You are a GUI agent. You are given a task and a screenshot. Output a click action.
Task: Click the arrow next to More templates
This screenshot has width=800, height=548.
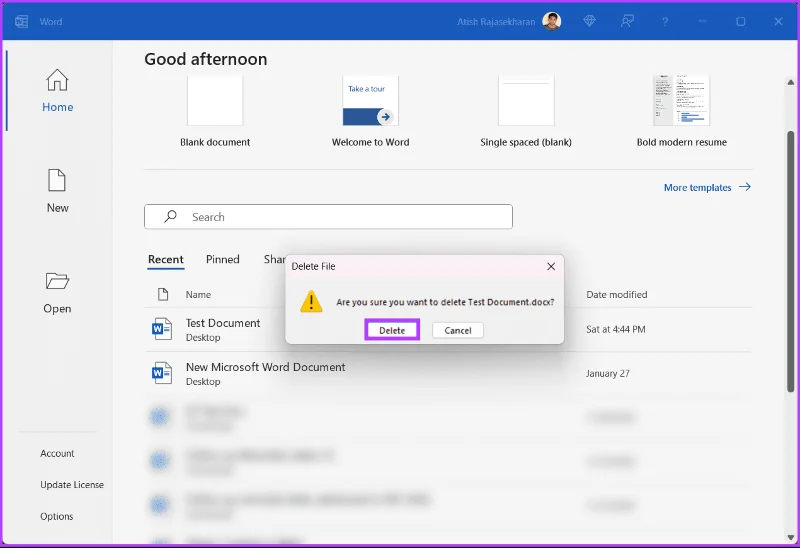(x=745, y=187)
